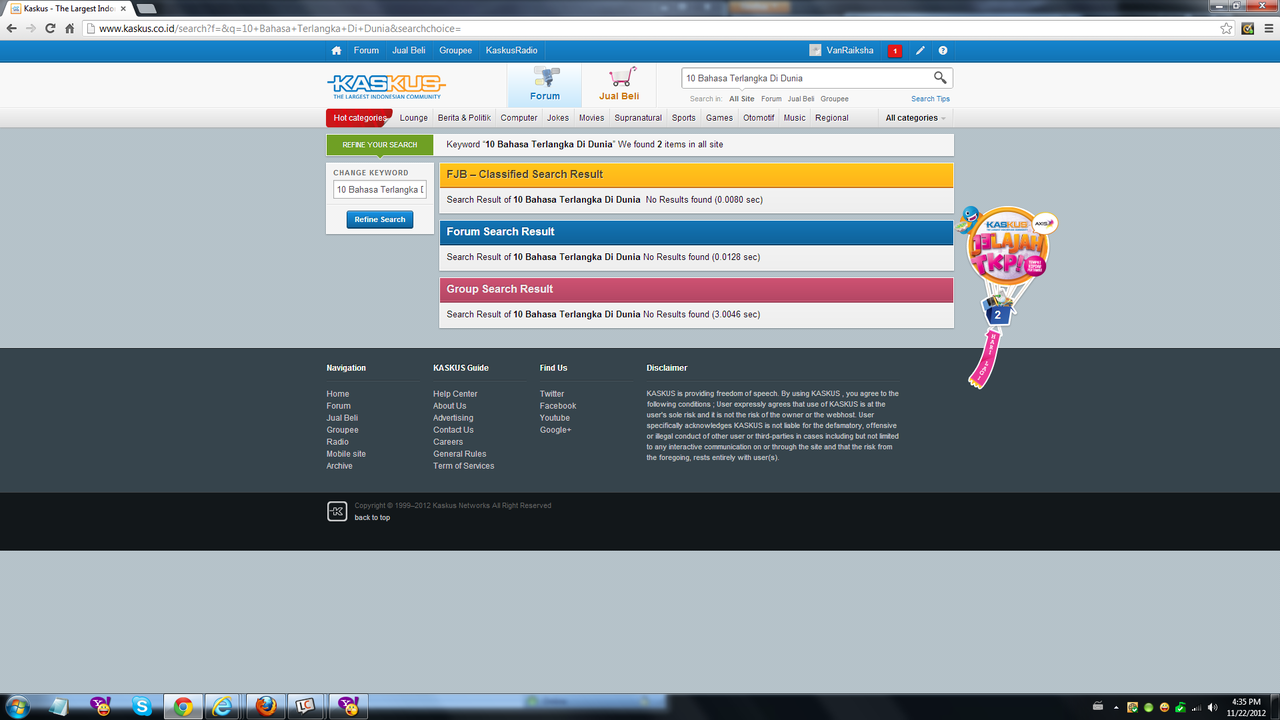The image size is (1280, 720).
Task: Show hidden tray icons arrow
Action: (1117, 707)
